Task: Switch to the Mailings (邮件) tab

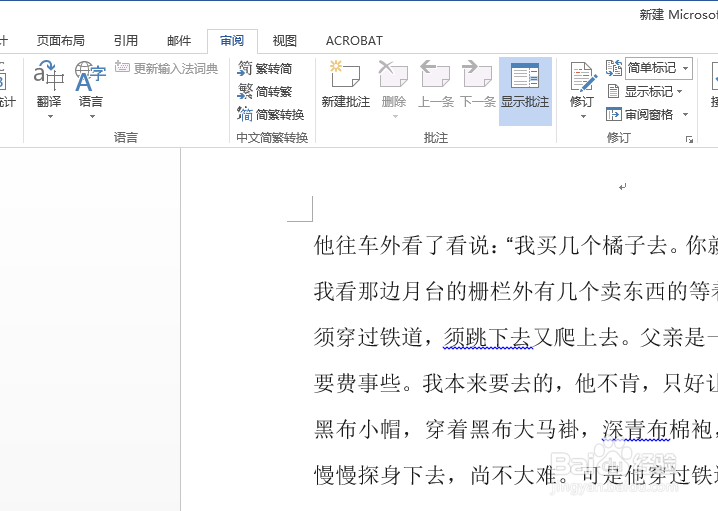Action: pyautogui.click(x=179, y=41)
